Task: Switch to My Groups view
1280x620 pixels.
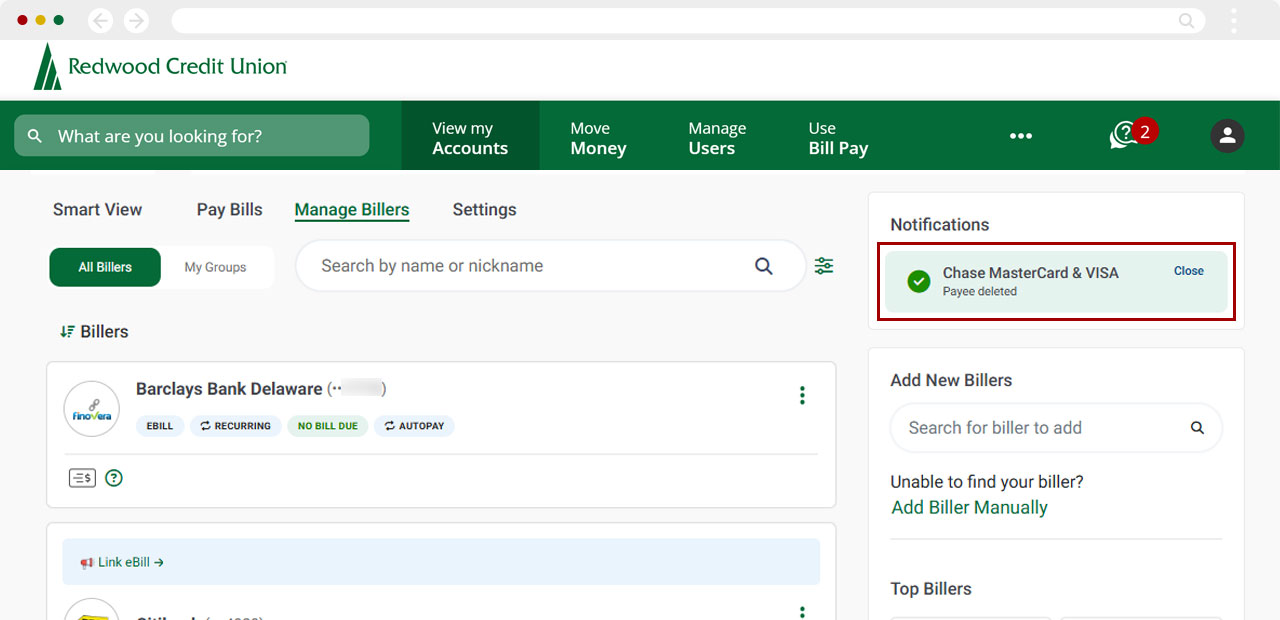Action: 216,267
